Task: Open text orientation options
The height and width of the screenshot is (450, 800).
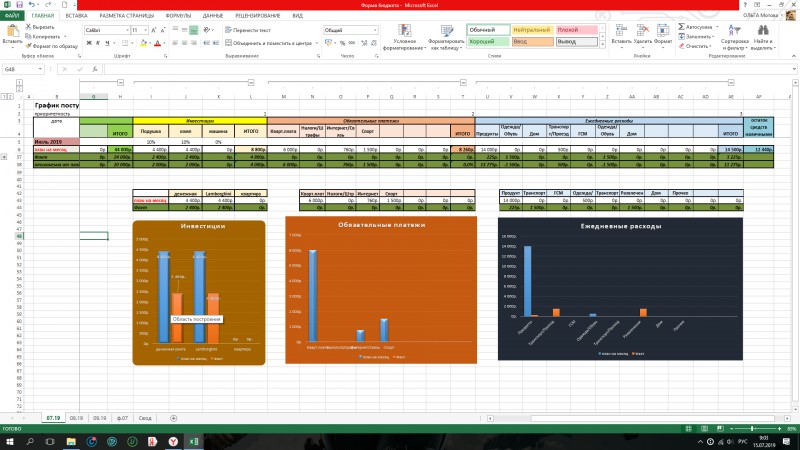Action: [208, 30]
